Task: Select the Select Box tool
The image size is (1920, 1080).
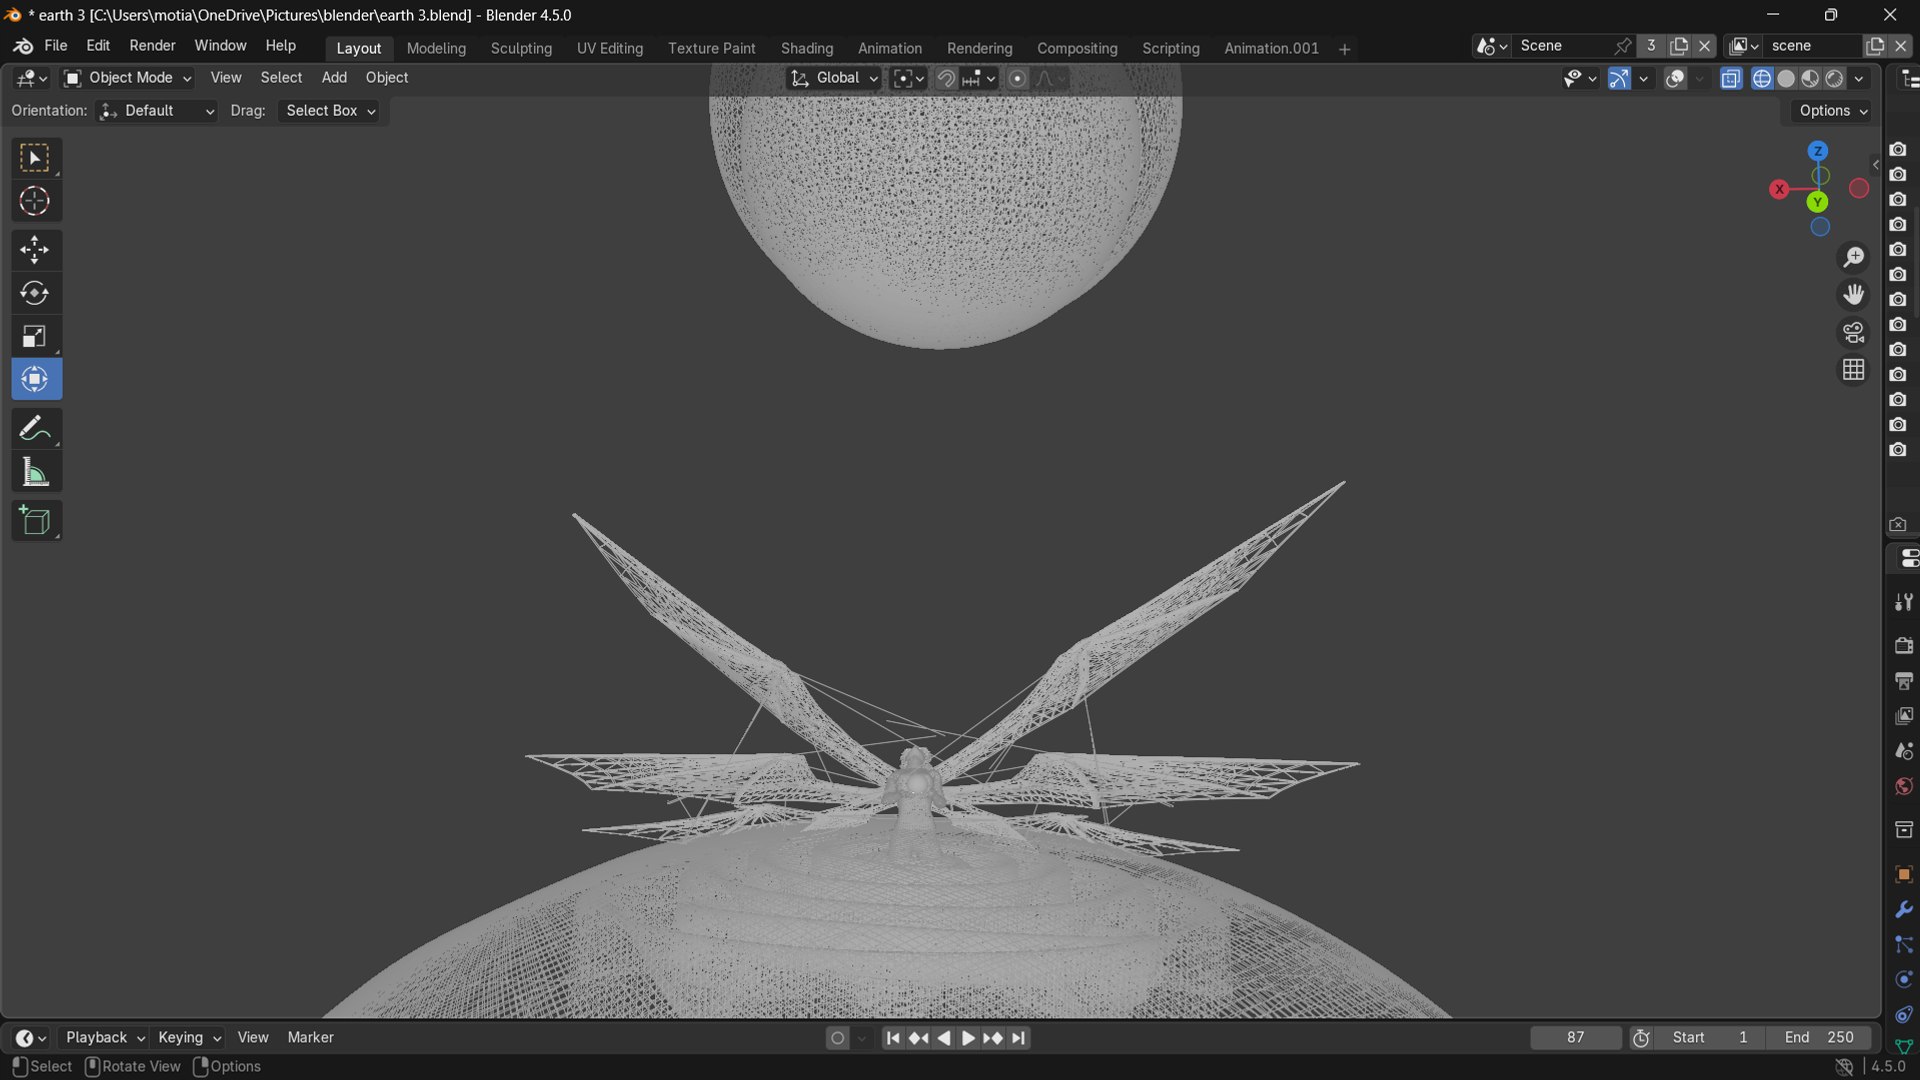Action: 35,158
